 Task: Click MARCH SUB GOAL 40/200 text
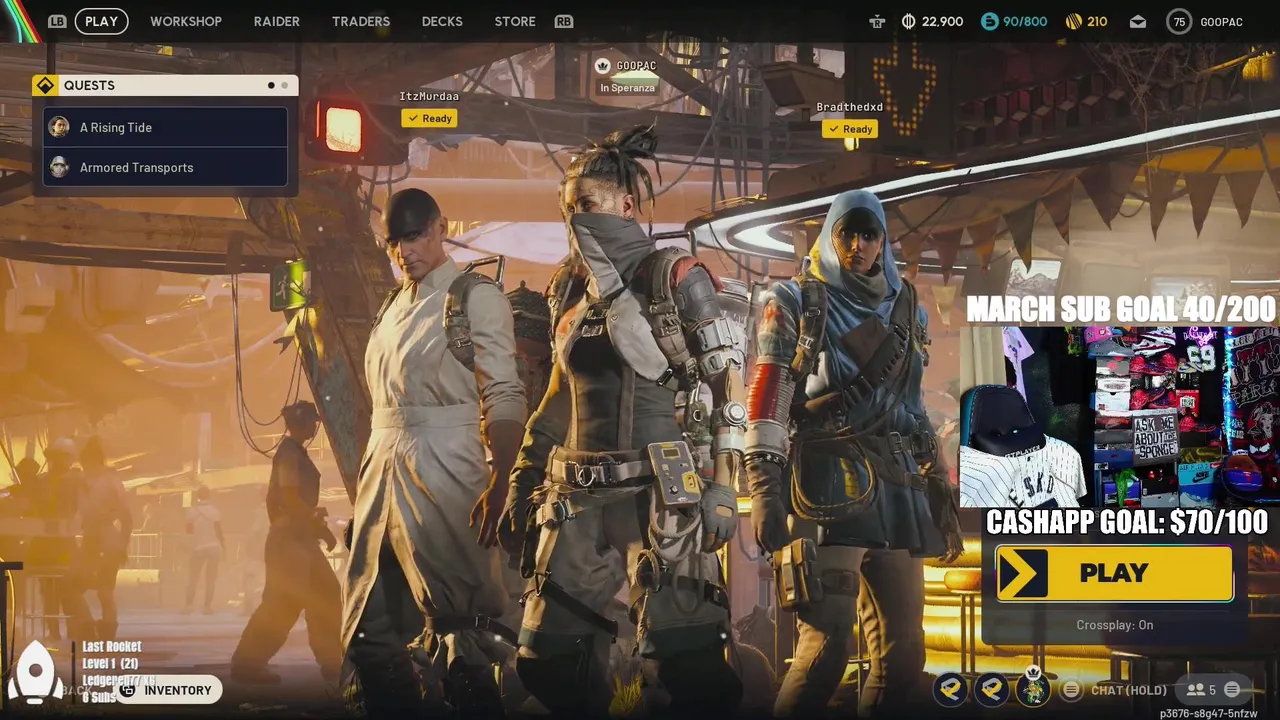coord(1121,308)
